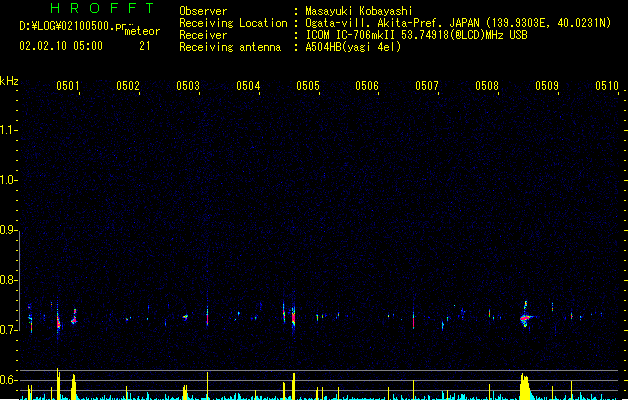
Task: Click the 0.6 kHz frequency label
Action: click(7, 380)
